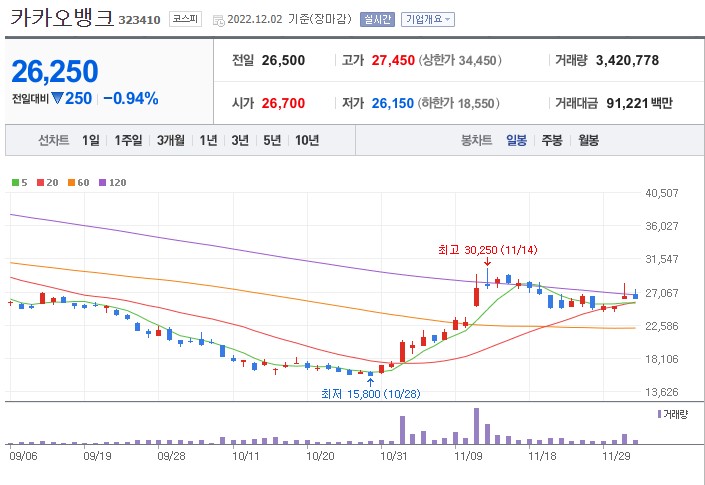Click the lower limit price 18,550
This screenshot has height=485, width=705.
tap(476, 103)
